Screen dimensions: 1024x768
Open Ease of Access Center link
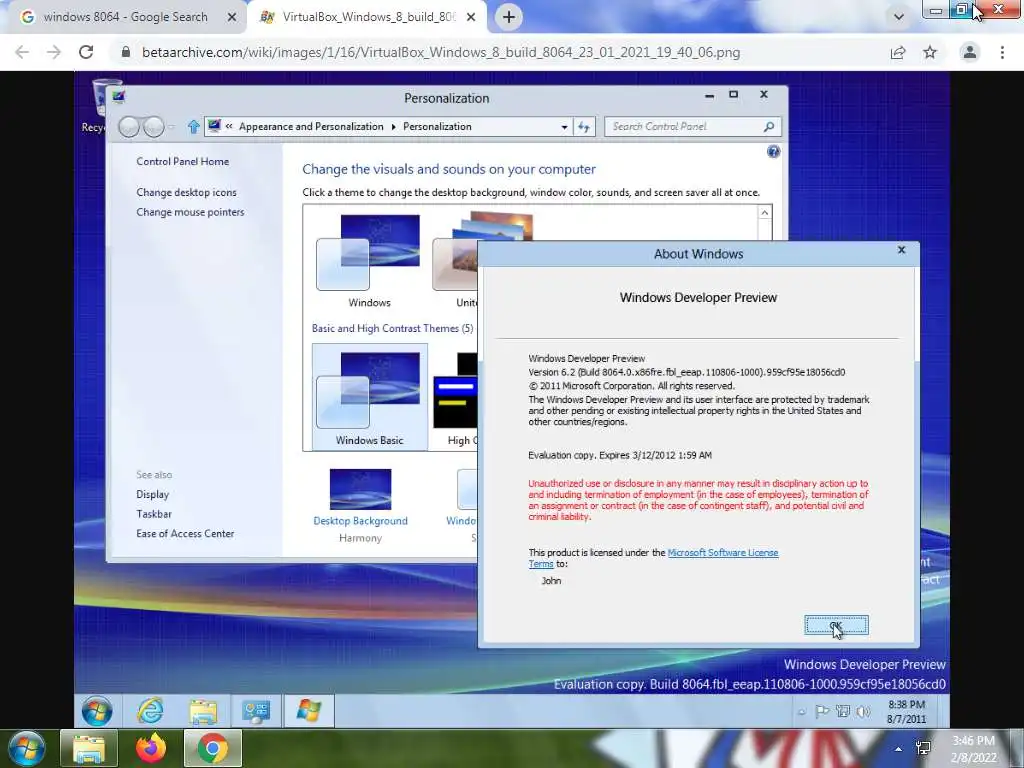tap(185, 534)
